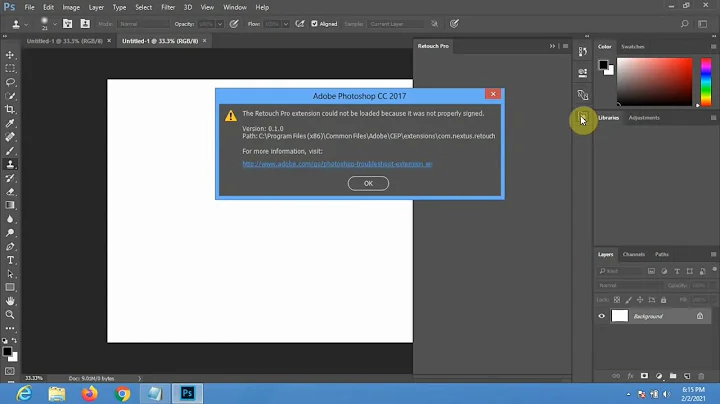Viewport: 720px width, 404px height.
Task: Open the Opacity dropdown arrow
Action: 219,24
